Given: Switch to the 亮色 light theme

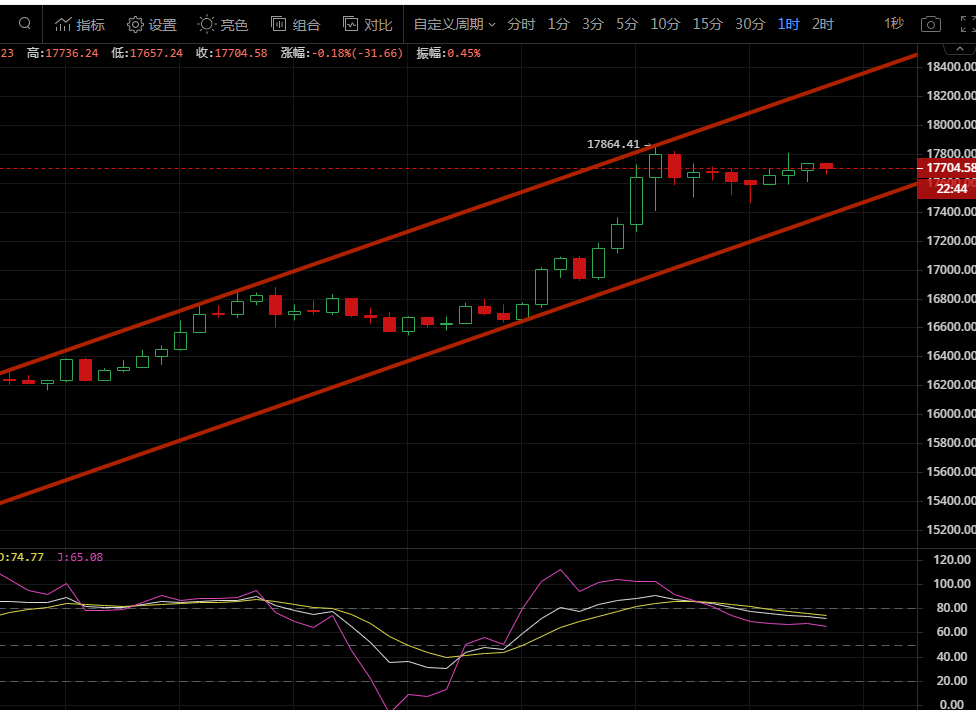Looking at the screenshot, I should coord(222,24).
